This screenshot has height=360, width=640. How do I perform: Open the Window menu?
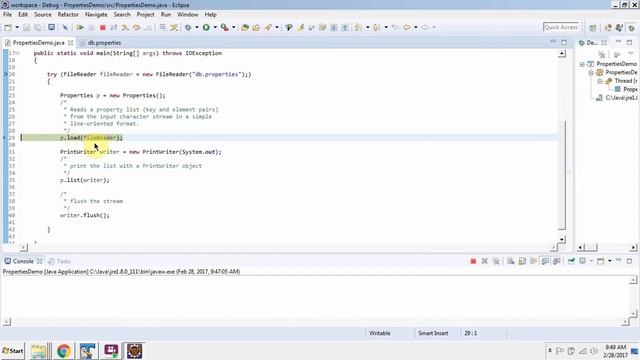click(x=187, y=14)
